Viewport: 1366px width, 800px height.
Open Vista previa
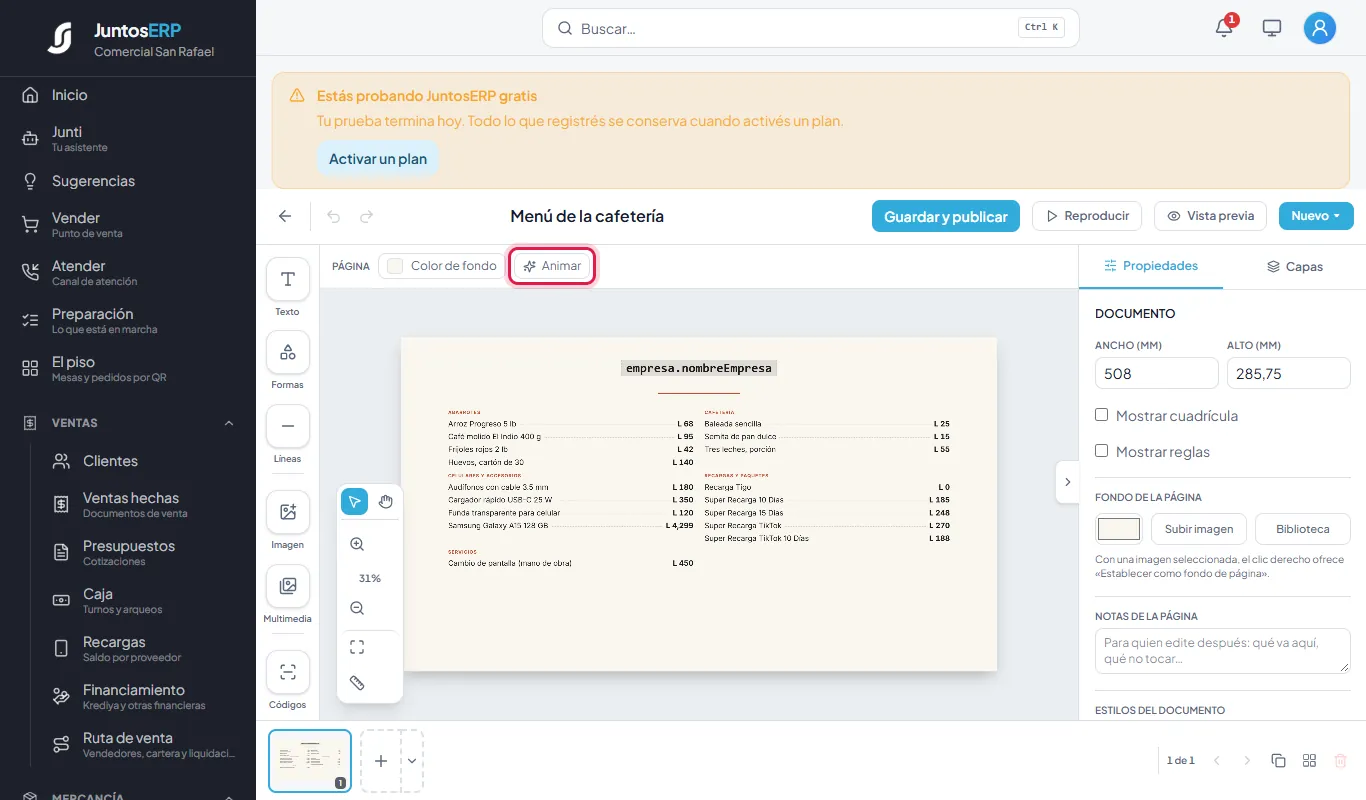1210,216
